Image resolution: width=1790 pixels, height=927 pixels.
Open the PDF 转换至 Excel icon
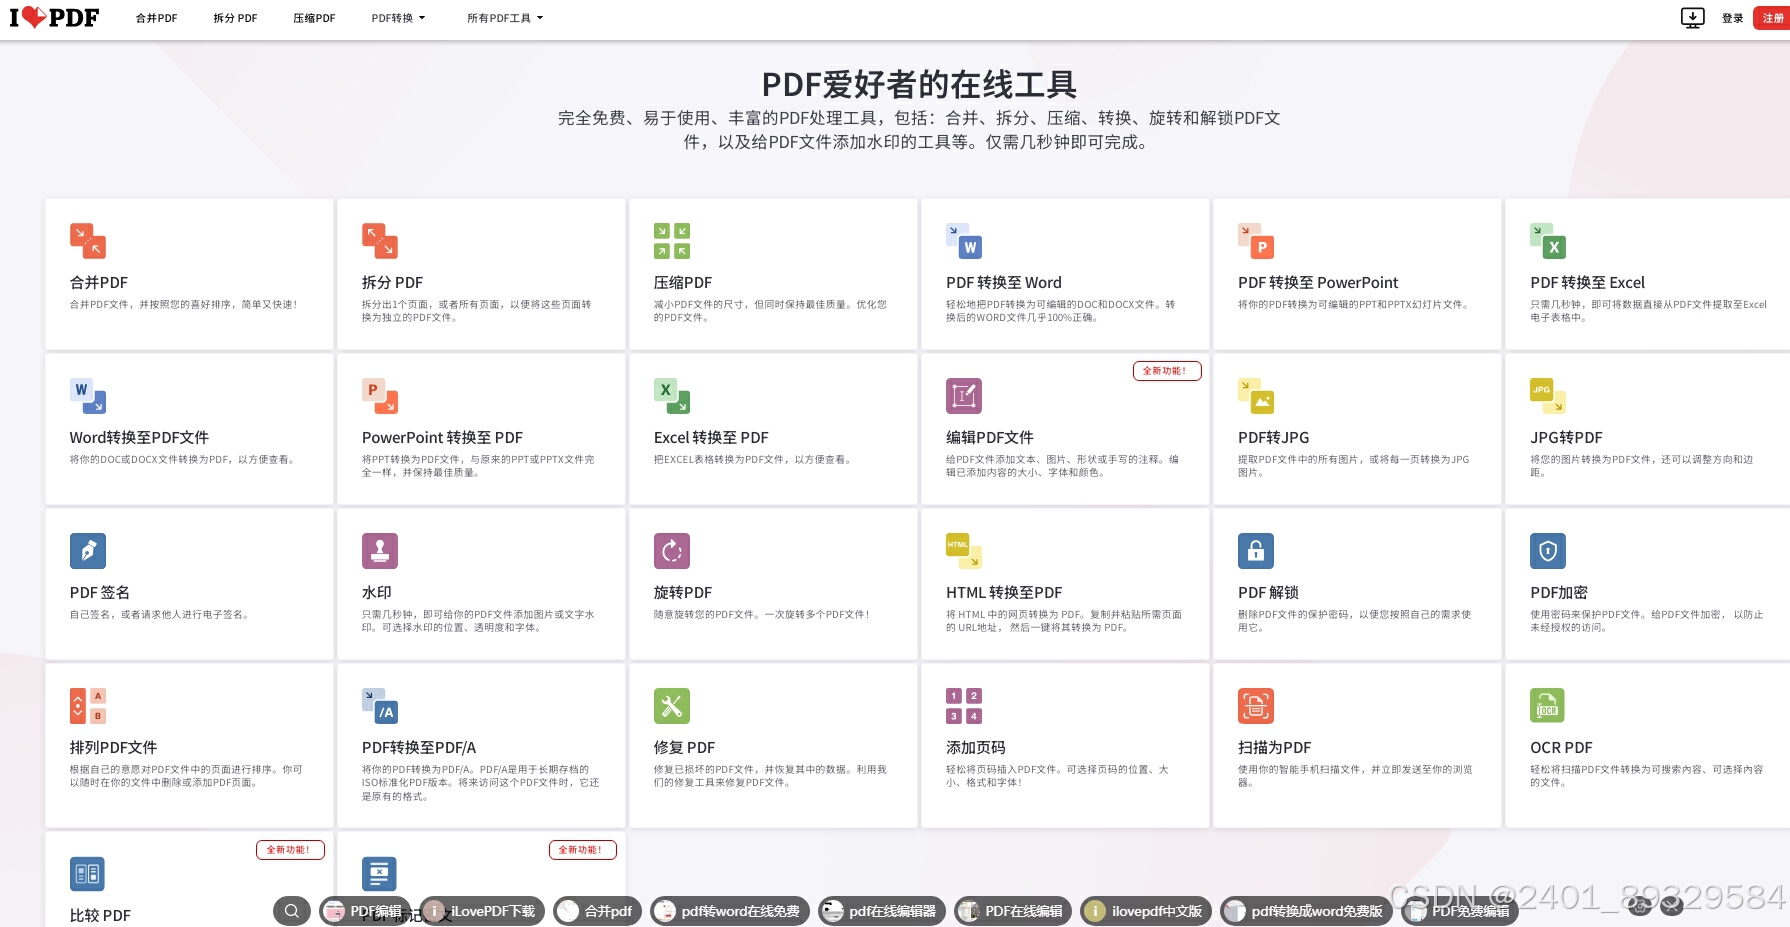click(1548, 241)
